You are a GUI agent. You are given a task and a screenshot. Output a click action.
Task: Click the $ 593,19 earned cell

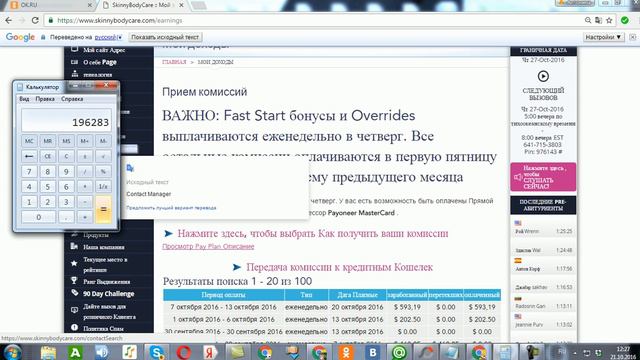tap(407, 307)
